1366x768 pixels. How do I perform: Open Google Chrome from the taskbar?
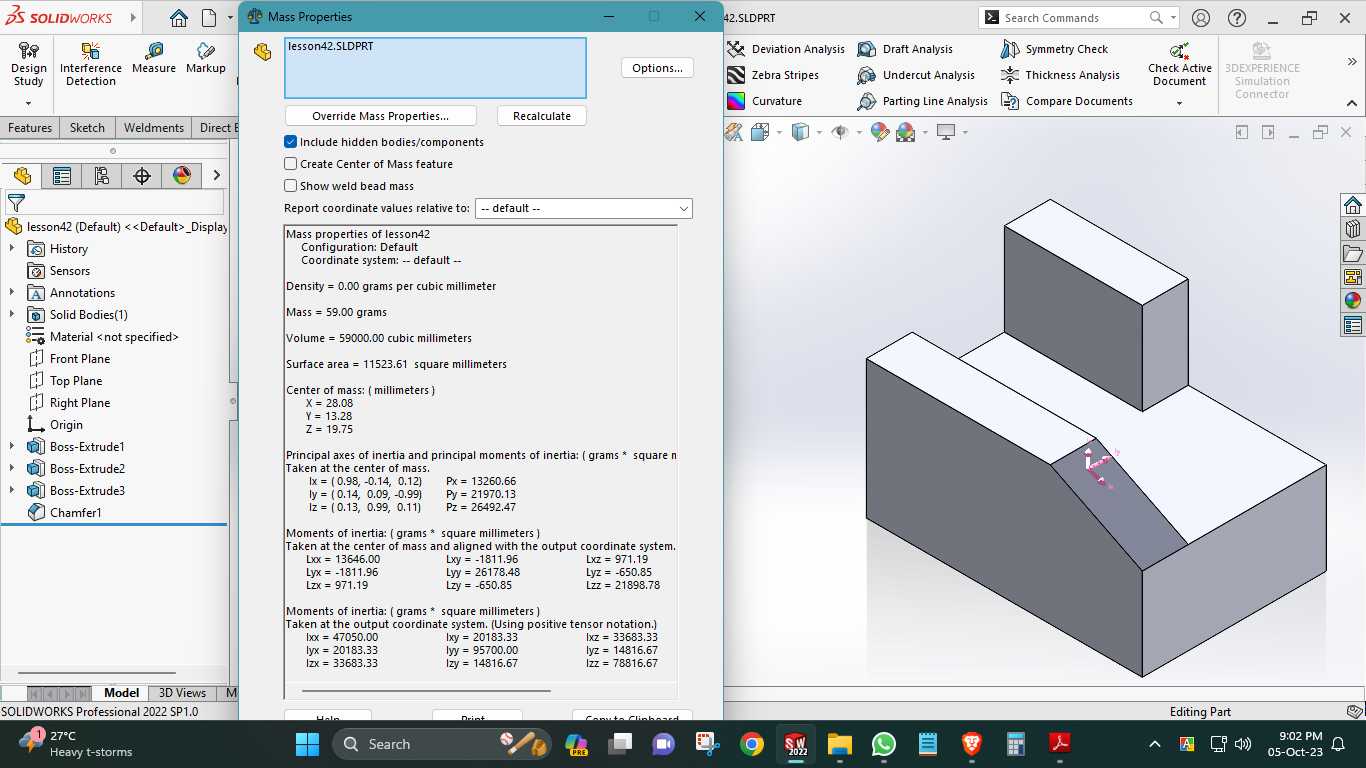click(x=752, y=744)
